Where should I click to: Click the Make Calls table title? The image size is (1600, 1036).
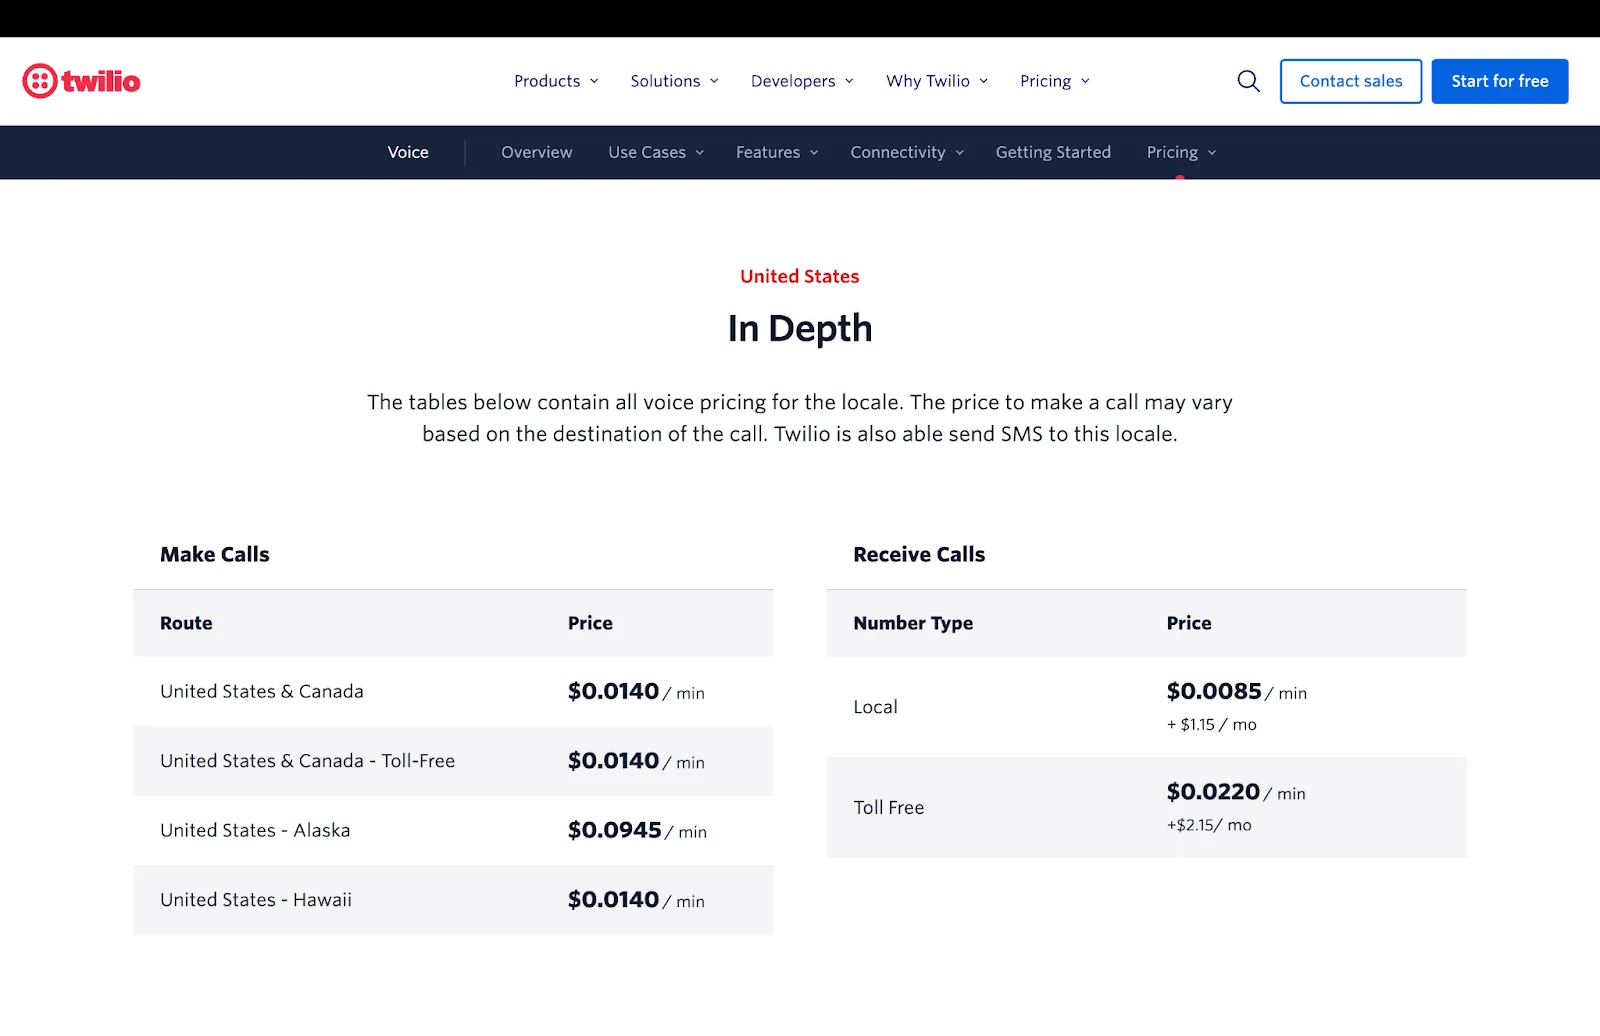[215, 554]
